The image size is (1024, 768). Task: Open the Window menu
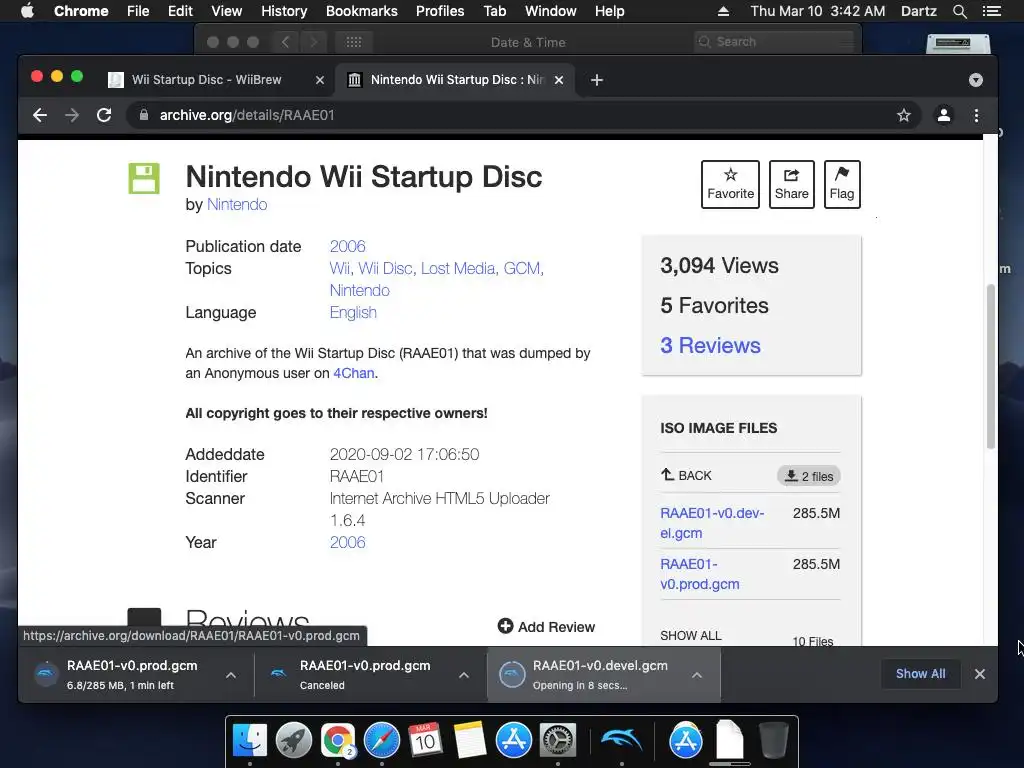point(551,11)
